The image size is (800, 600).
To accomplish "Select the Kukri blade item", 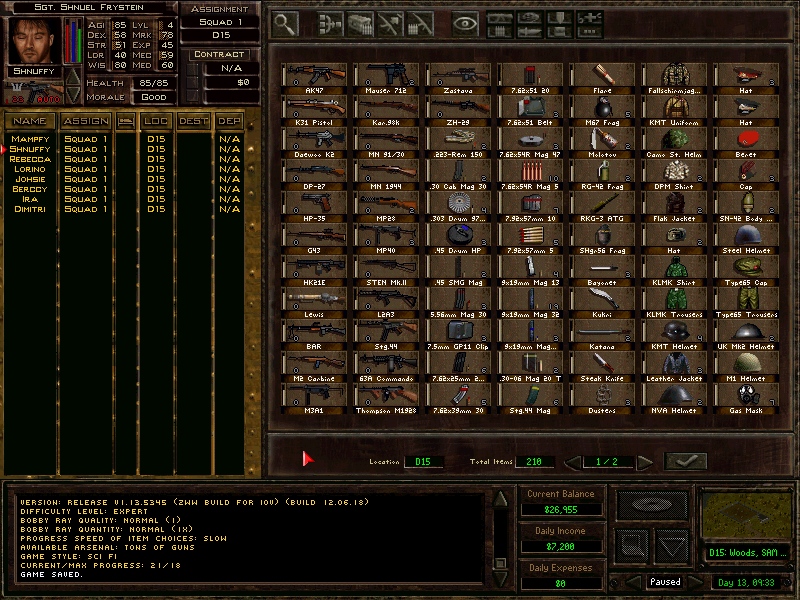I will (602, 303).
